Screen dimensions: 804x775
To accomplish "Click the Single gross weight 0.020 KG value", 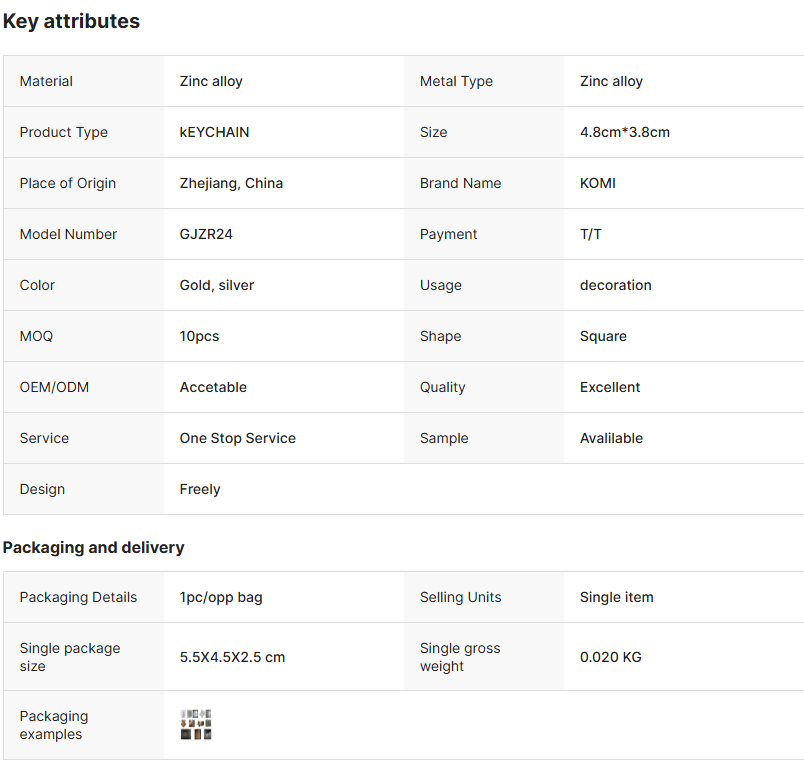I will [x=611, y=657].
